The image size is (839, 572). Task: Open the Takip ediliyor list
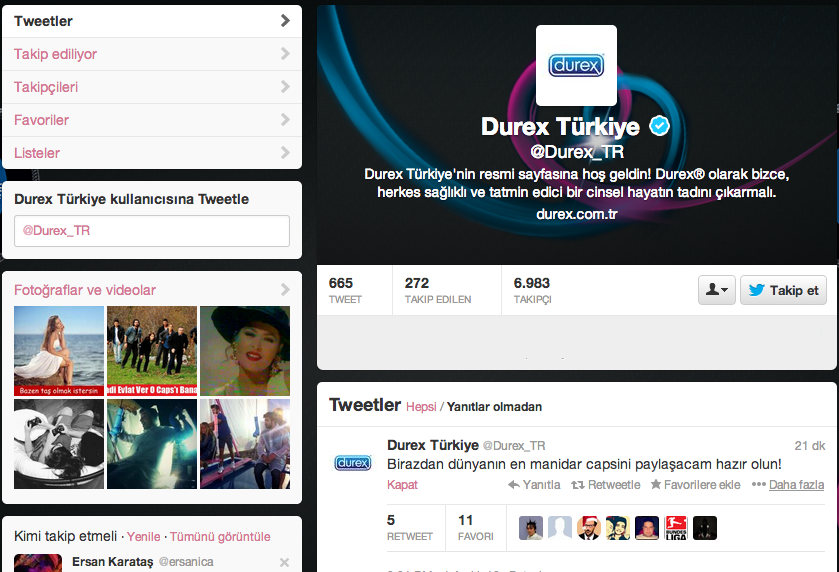tap(152, 54)
